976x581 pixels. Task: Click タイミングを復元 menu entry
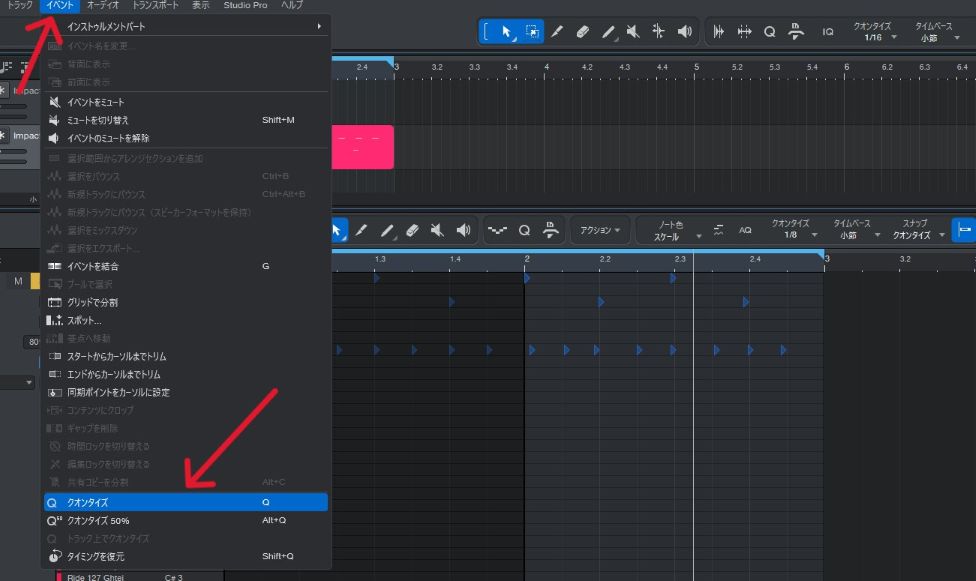click(x=96, y=556)
